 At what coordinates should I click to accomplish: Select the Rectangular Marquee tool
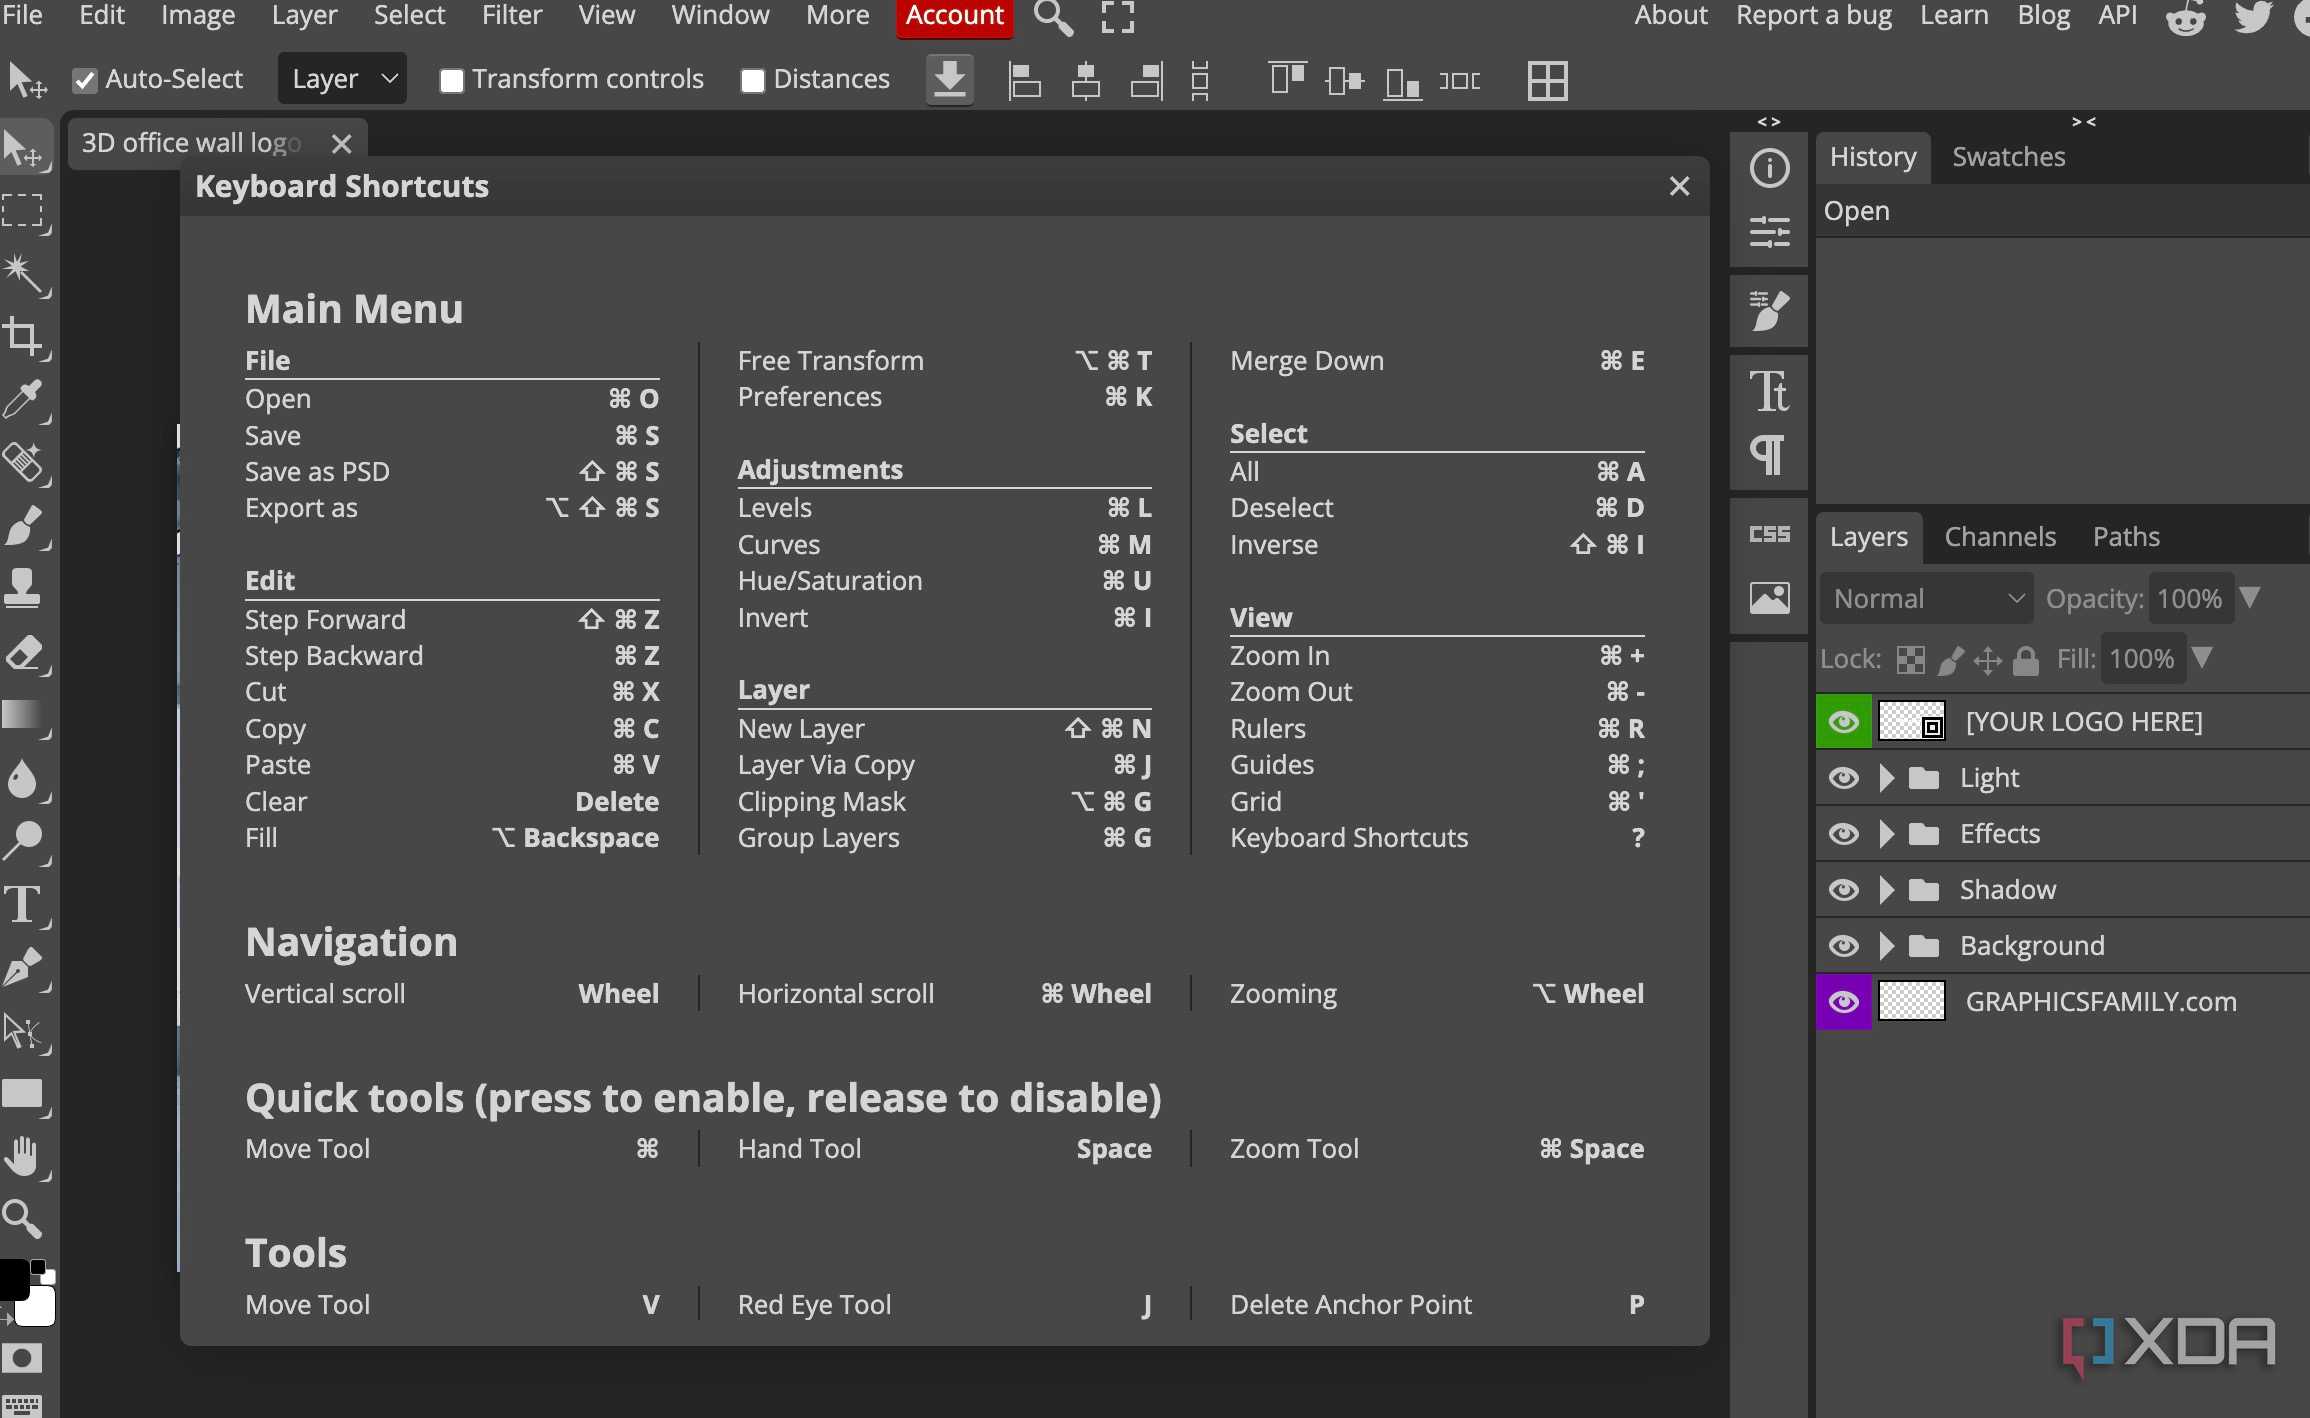point(22,212)
